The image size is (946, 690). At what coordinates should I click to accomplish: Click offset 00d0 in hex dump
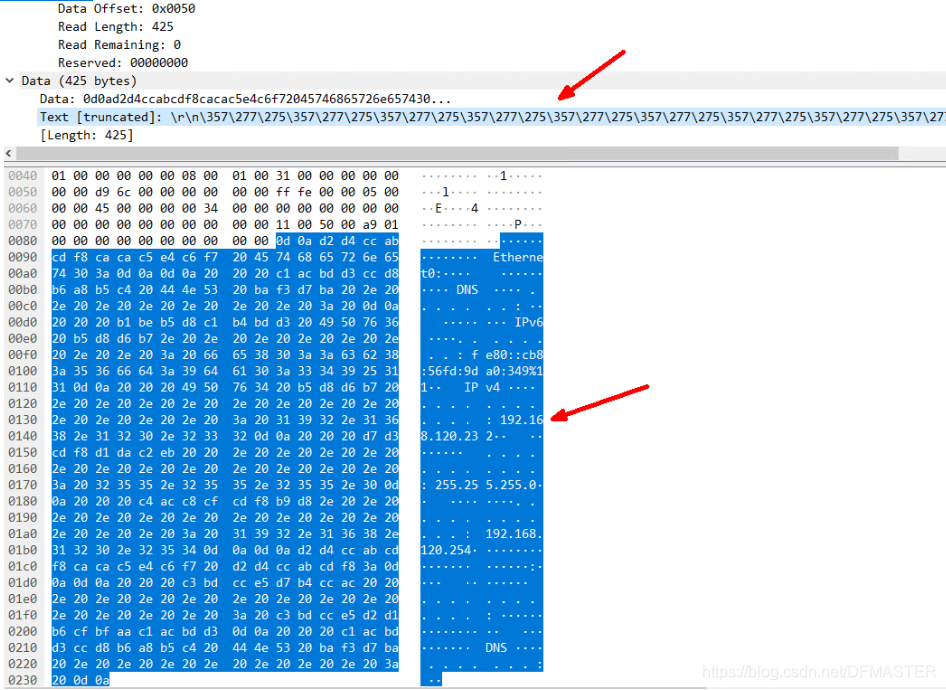coord(22,322)
